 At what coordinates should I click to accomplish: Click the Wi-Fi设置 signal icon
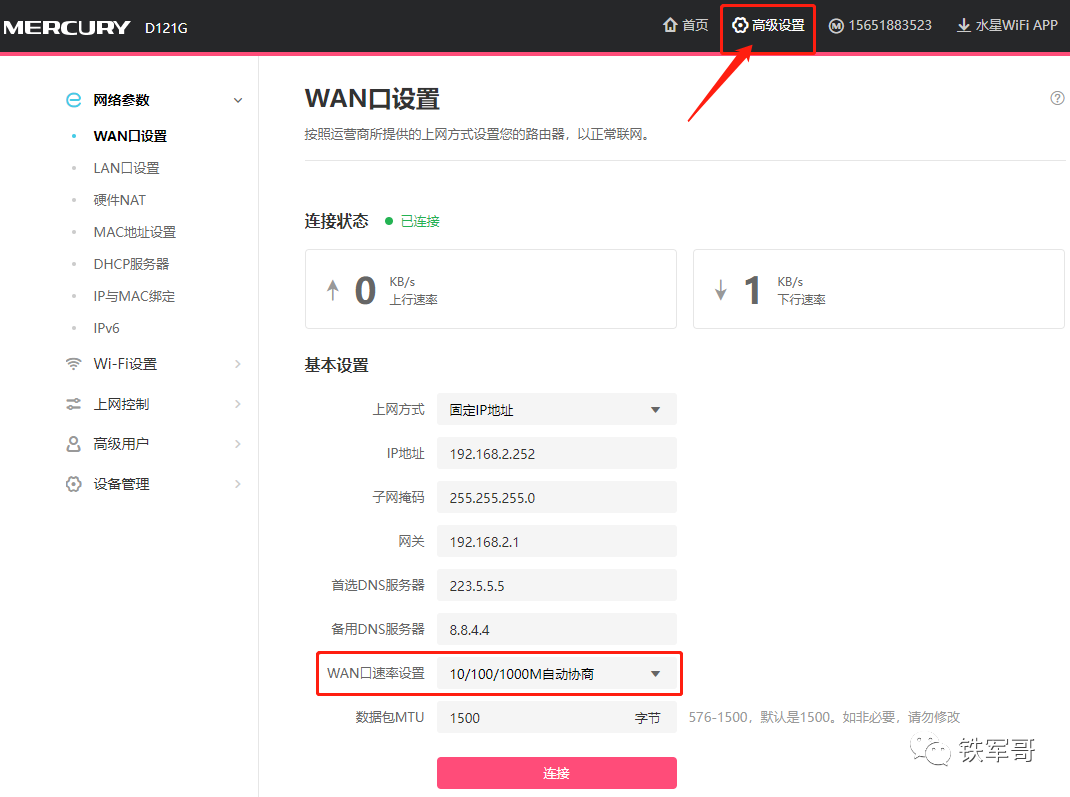(x=73, y=364)
